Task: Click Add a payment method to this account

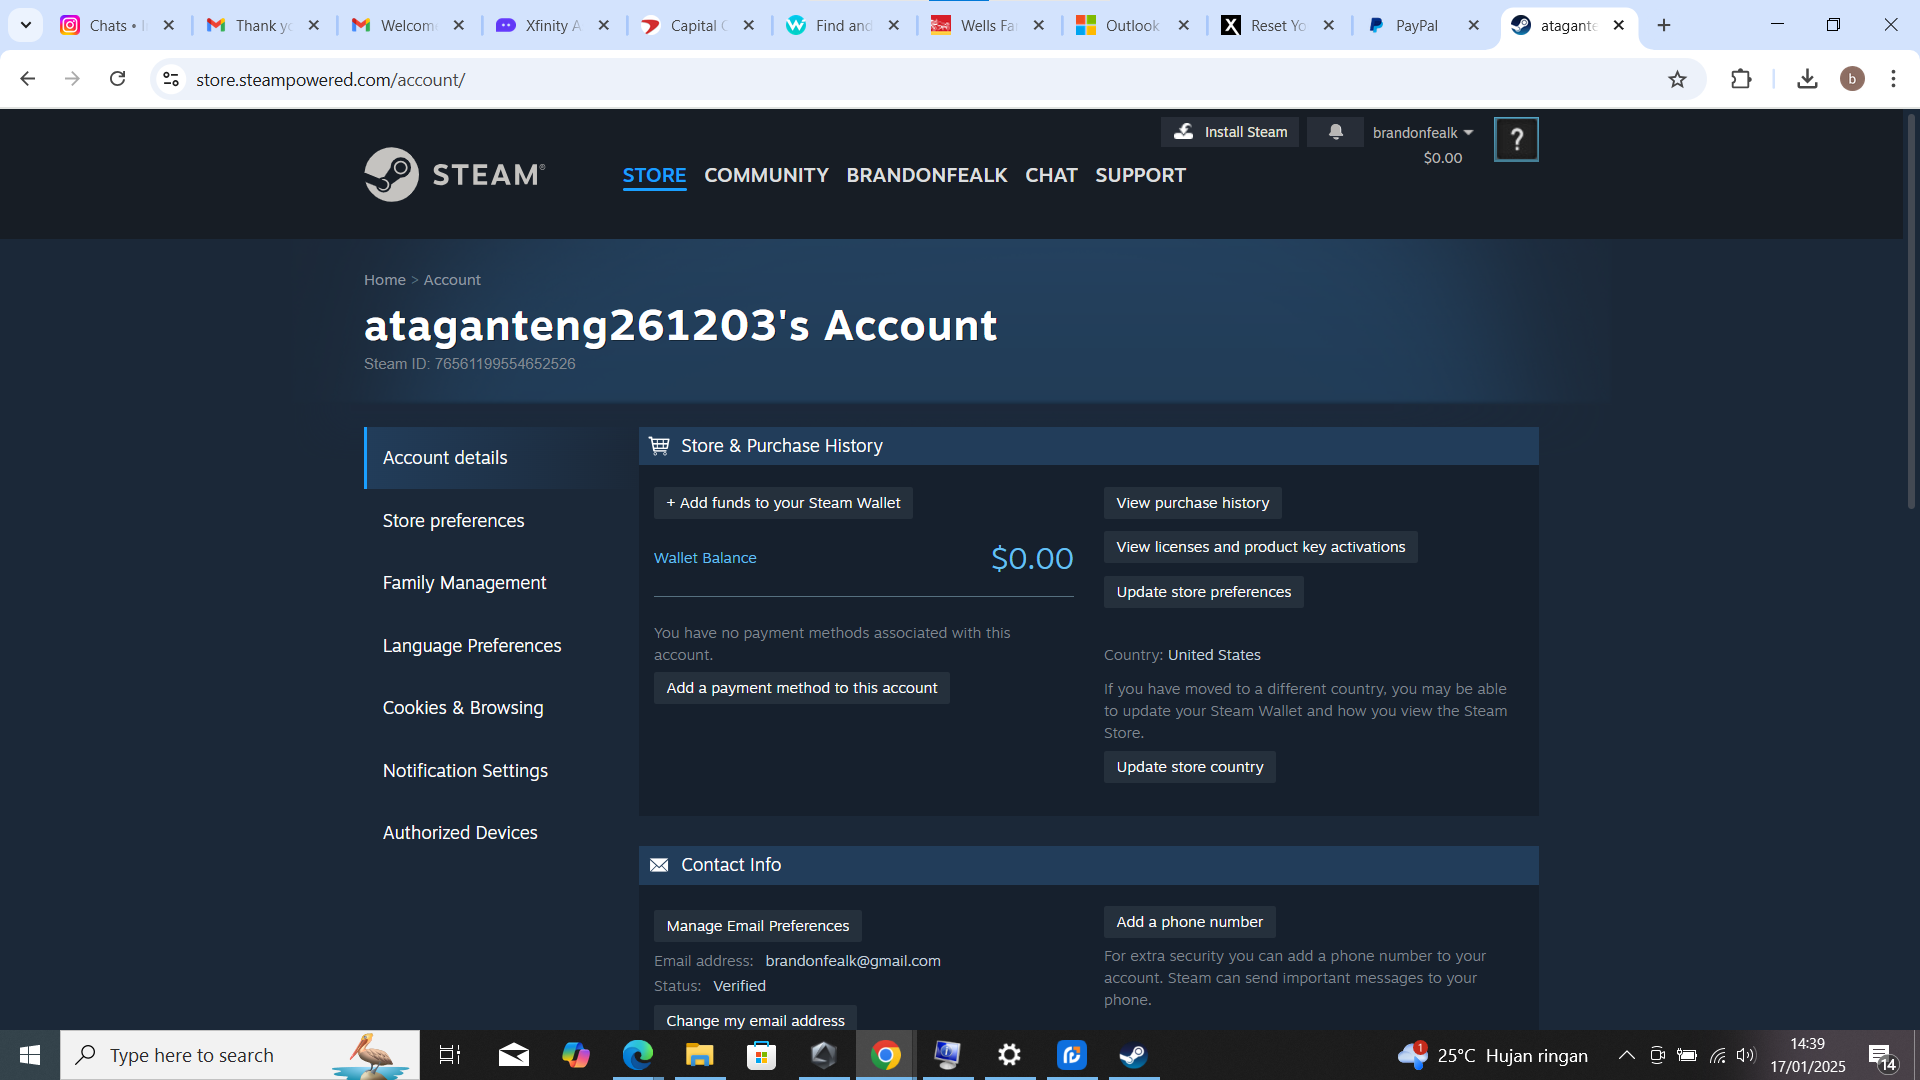Action: [x=801, y=688]
